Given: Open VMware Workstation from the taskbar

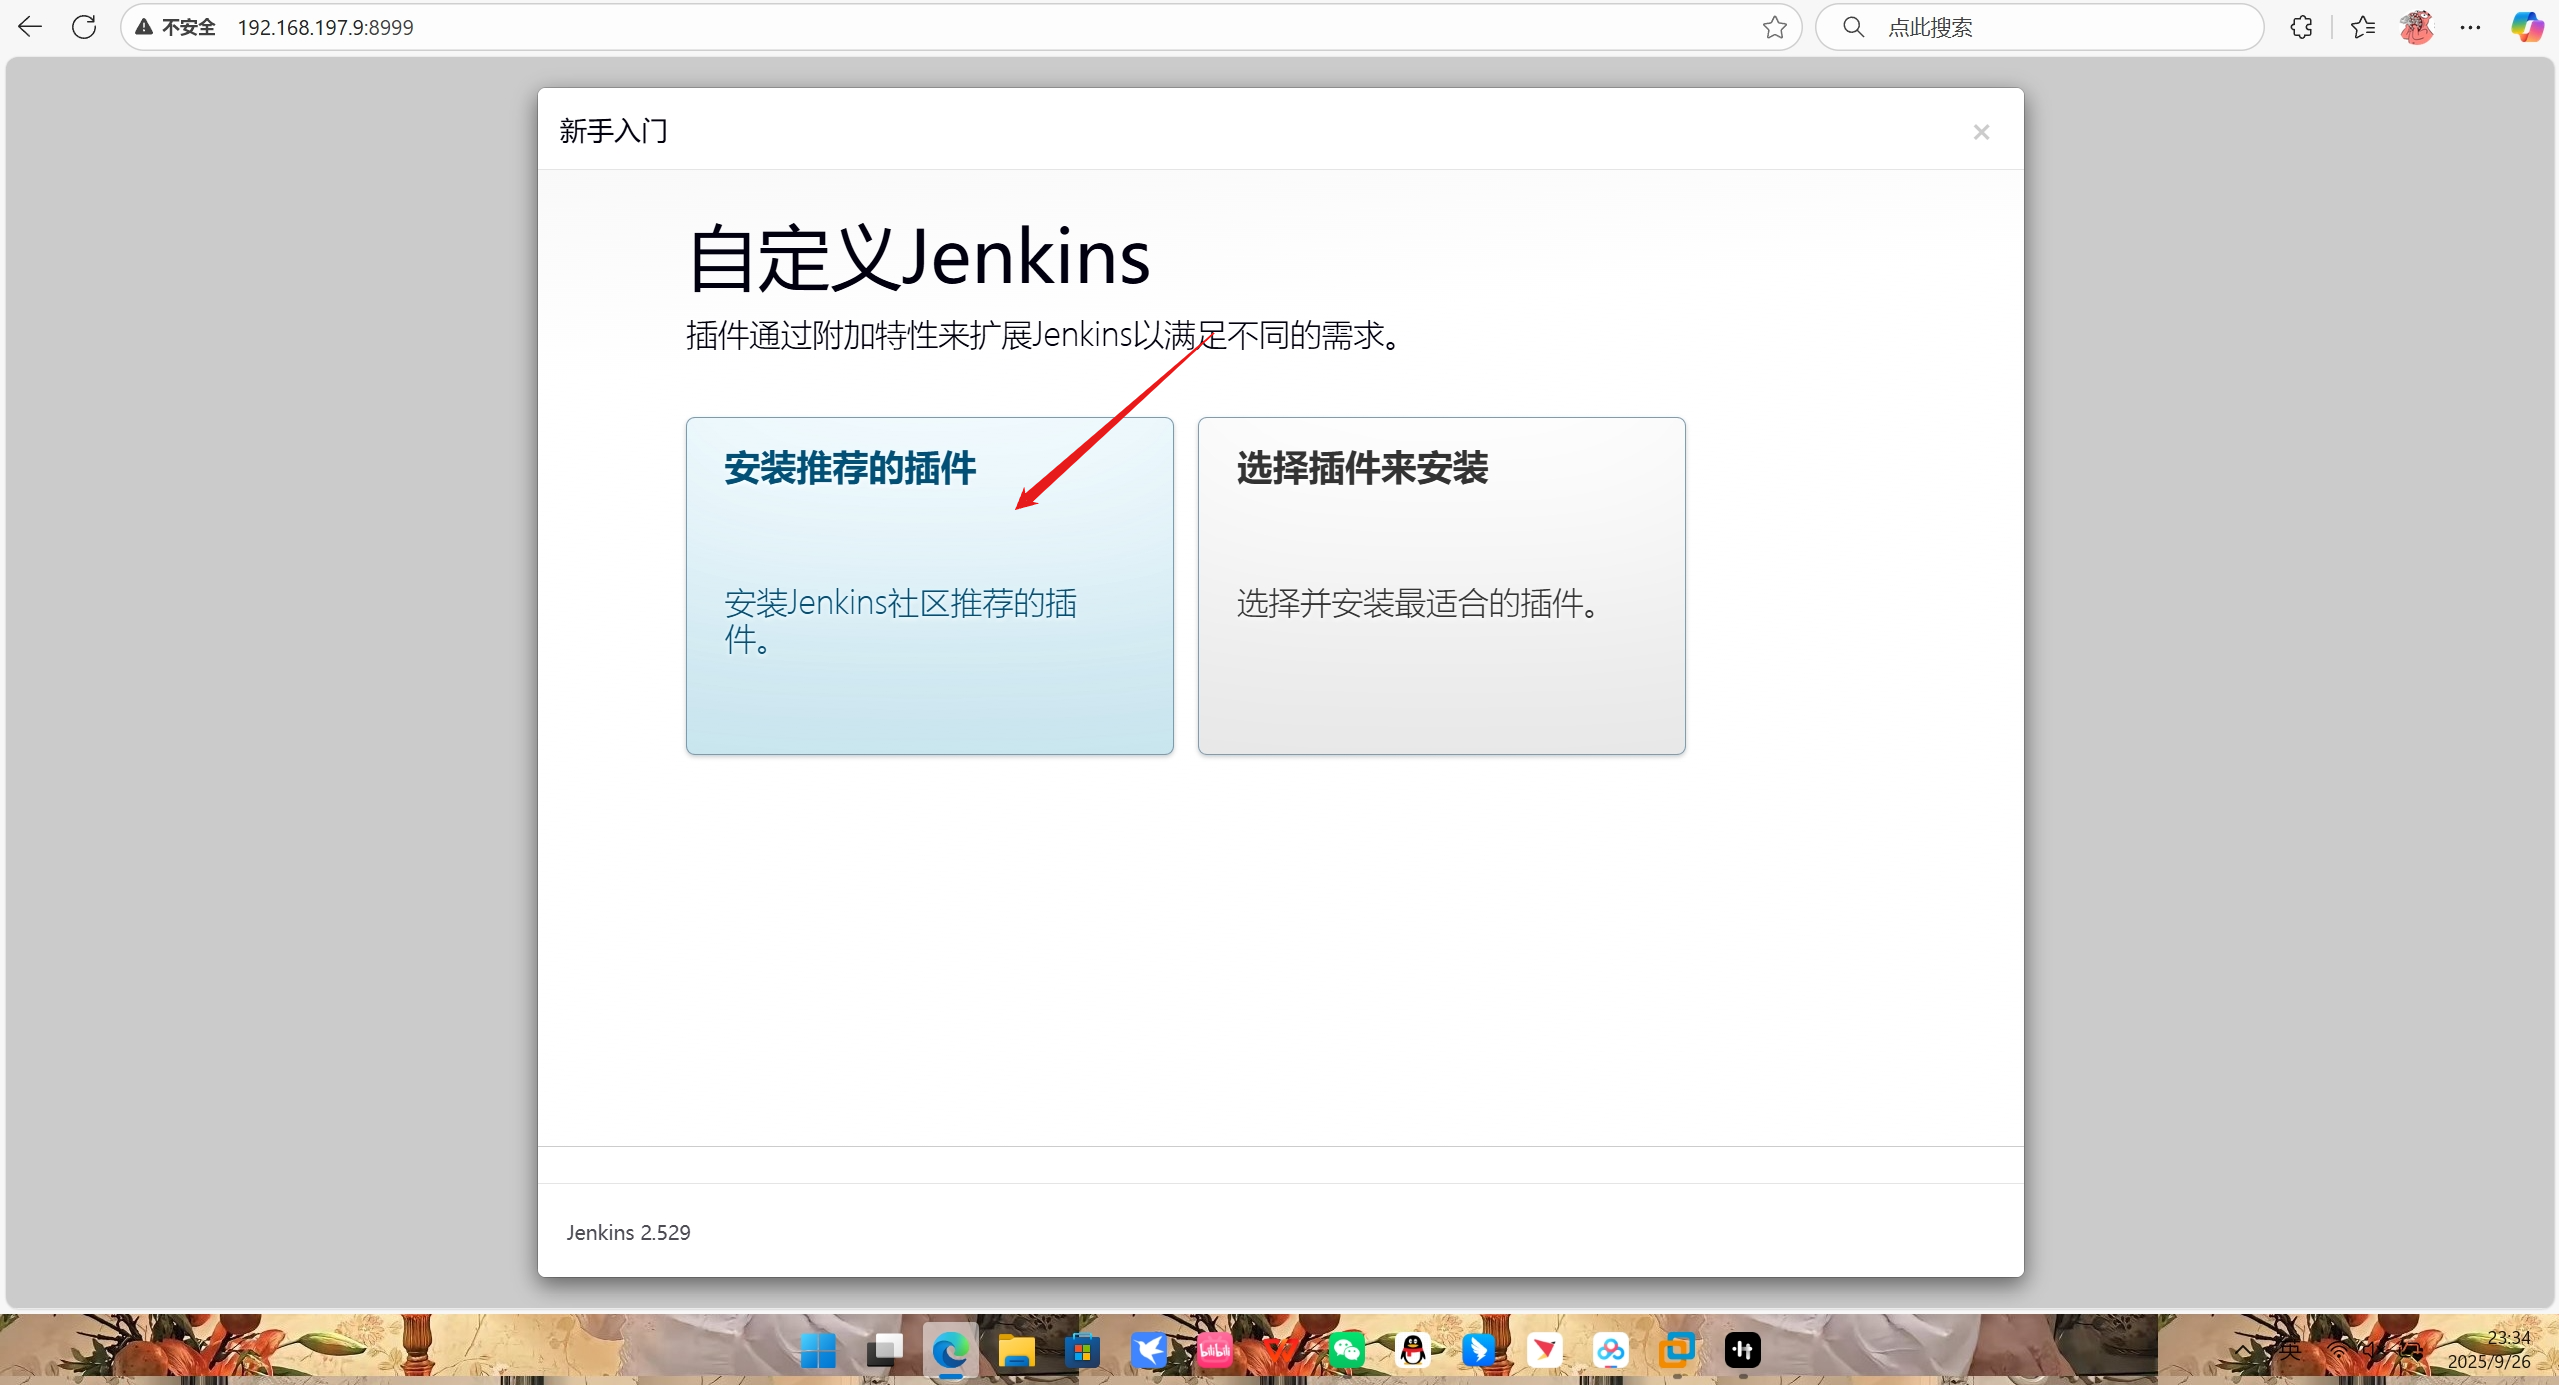Looking at the screenshot, I should (1676, 1350).
